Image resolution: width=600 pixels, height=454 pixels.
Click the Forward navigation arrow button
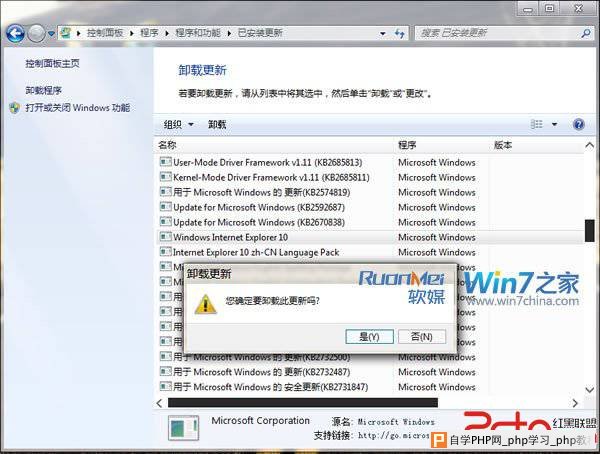(36, 34)
